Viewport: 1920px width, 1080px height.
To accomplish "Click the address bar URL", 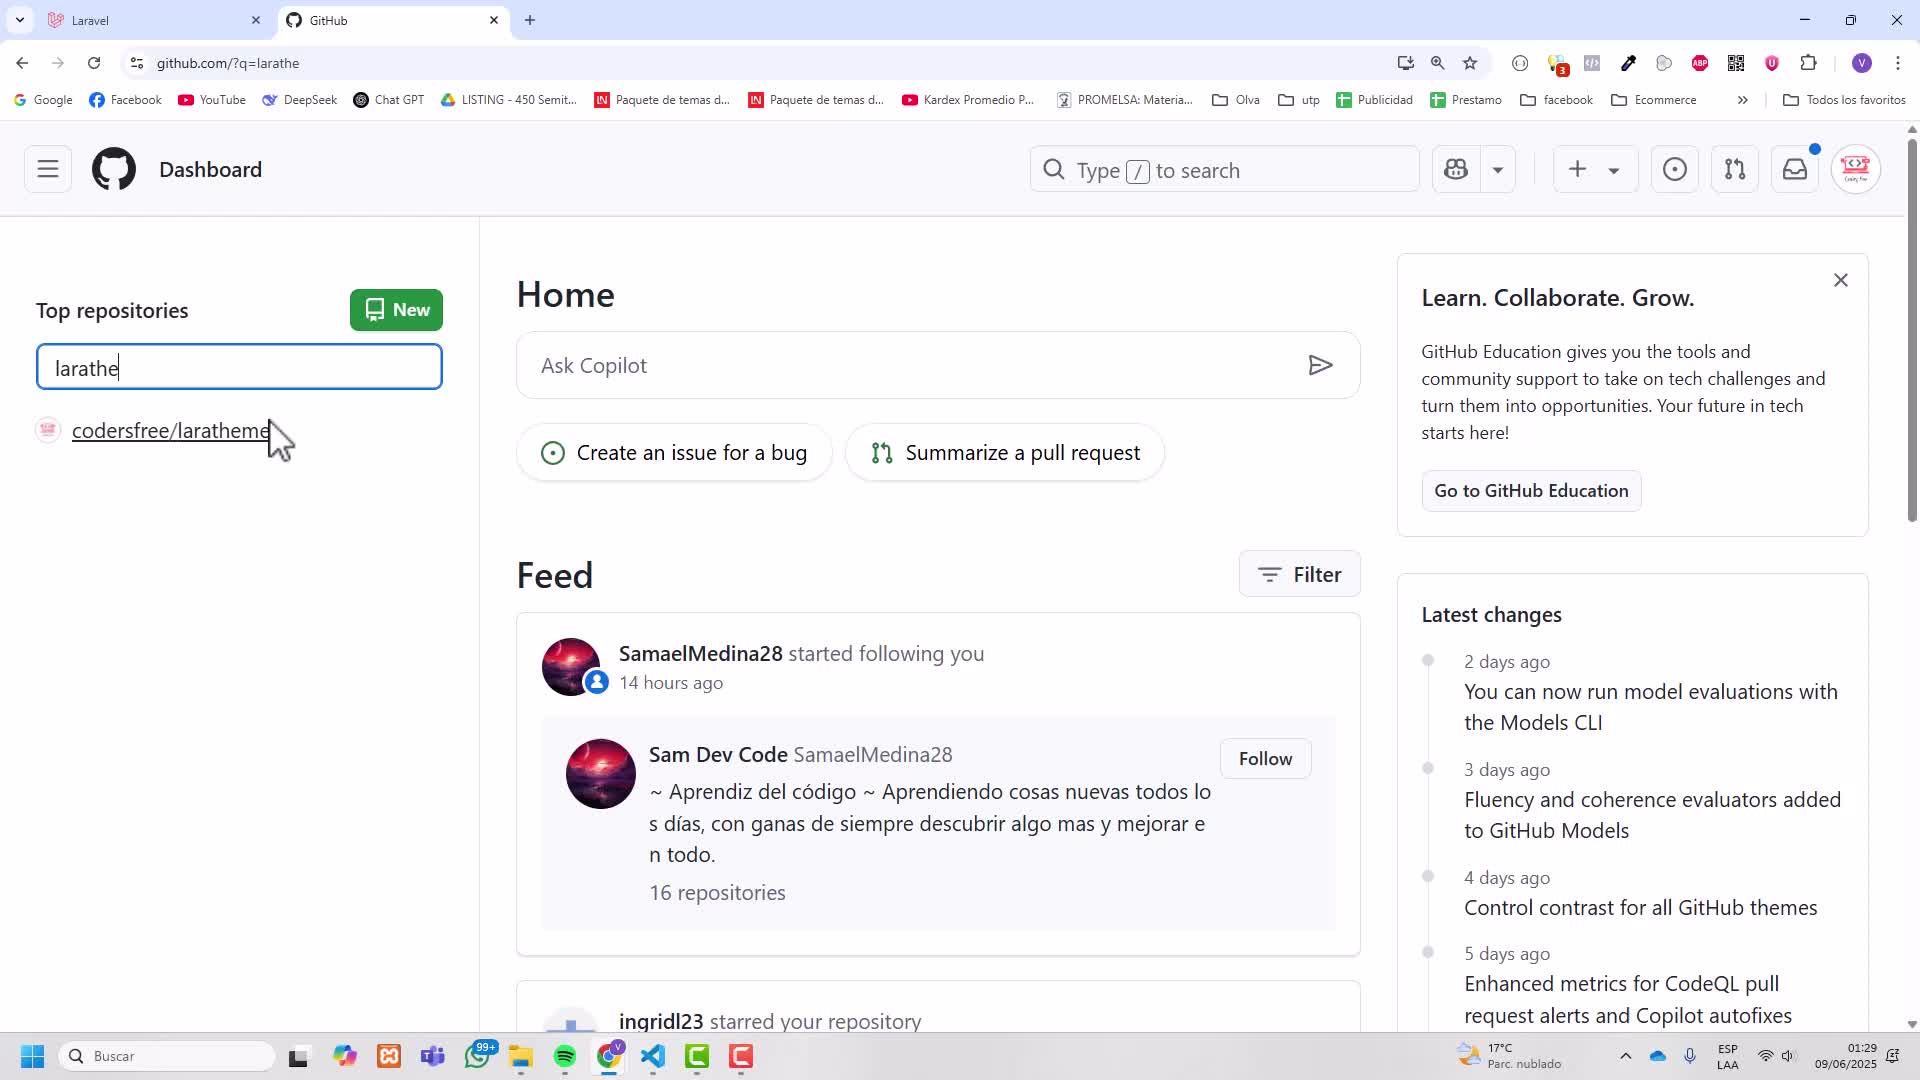I will pos(228,63).
